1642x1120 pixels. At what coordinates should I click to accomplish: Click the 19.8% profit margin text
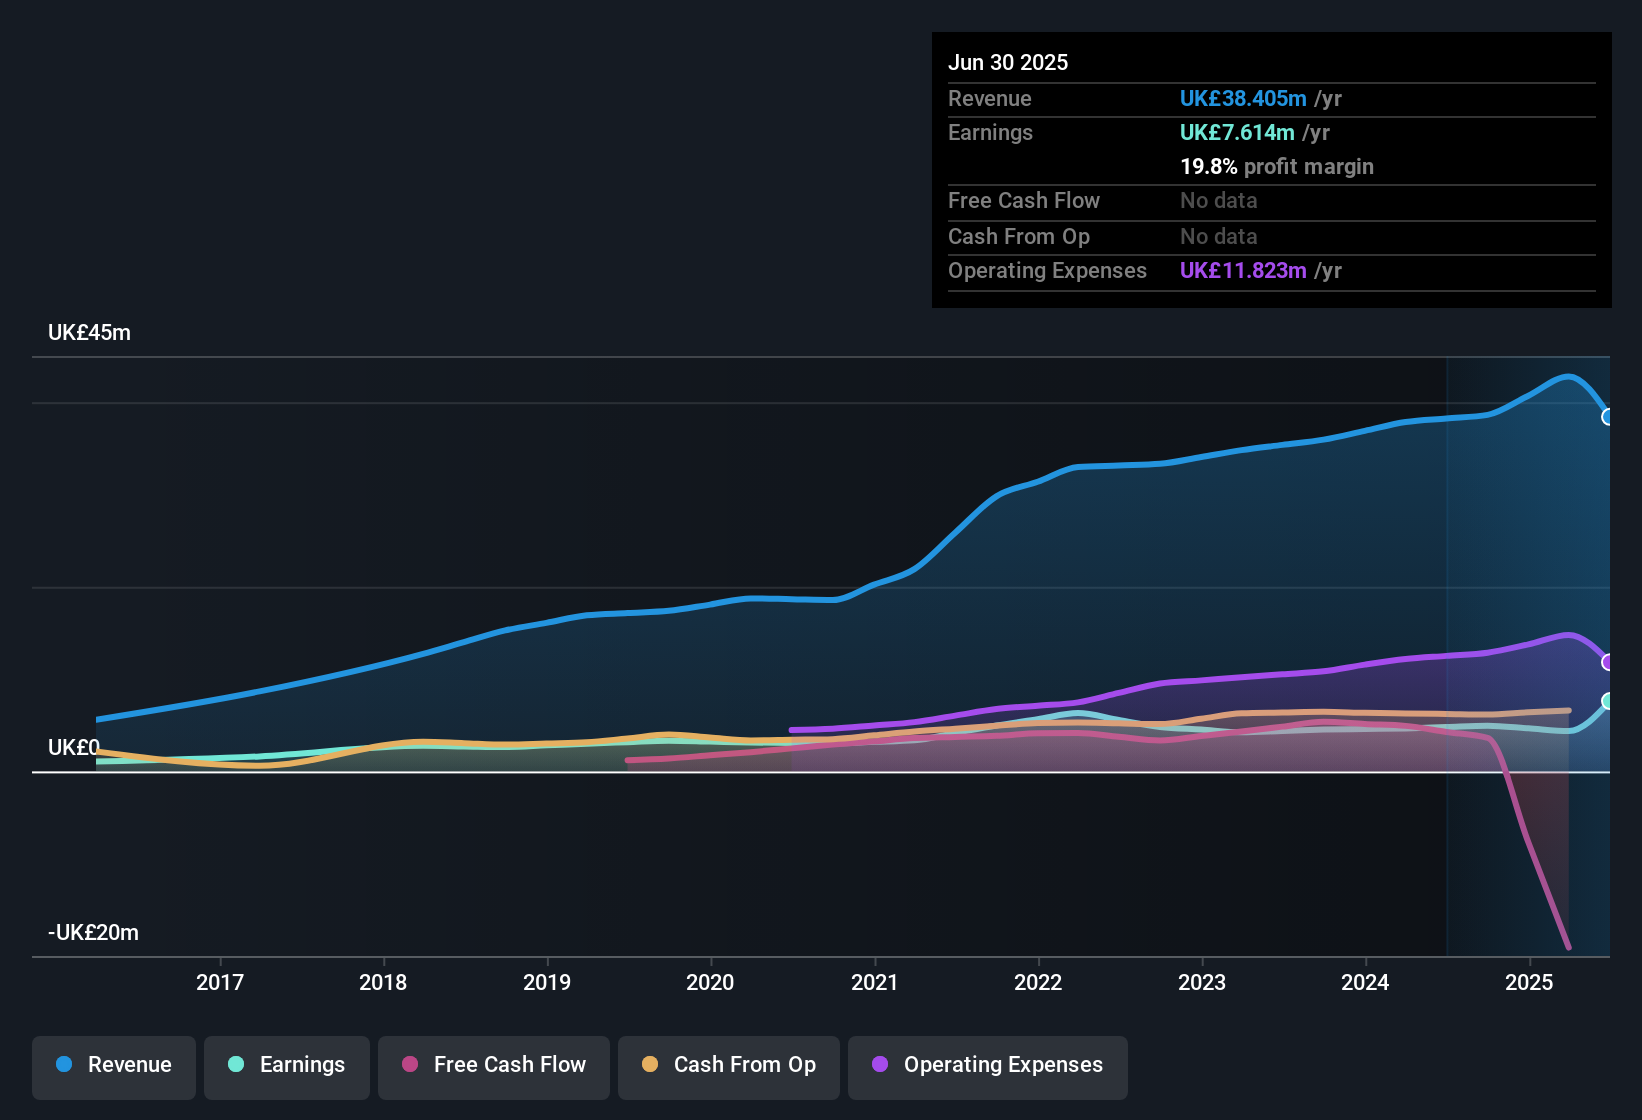1277,167
